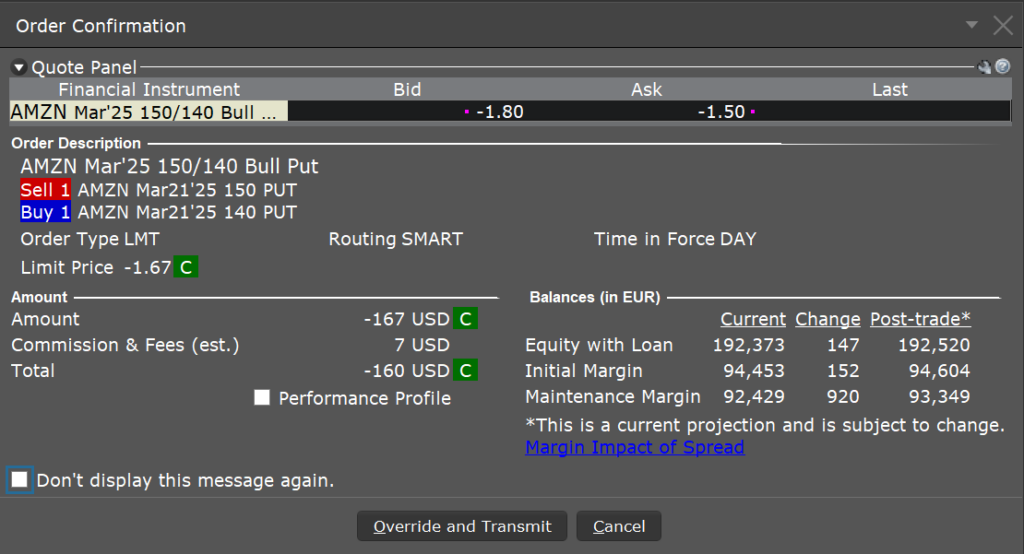The image size is (1024, 554).
Task: Click the blue Buy 1 leg badge
Action: [45, 212]
